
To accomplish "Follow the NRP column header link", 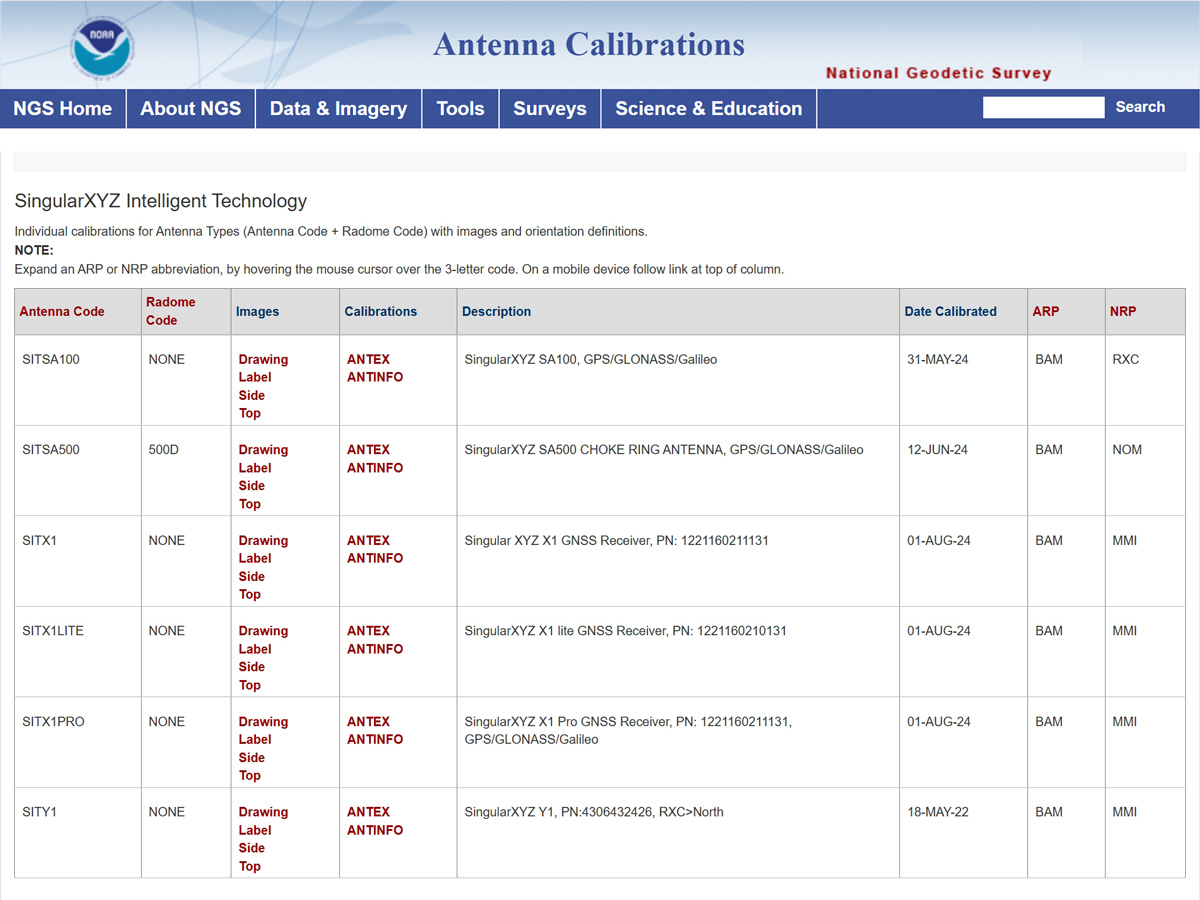I will tap(1122, 312).
